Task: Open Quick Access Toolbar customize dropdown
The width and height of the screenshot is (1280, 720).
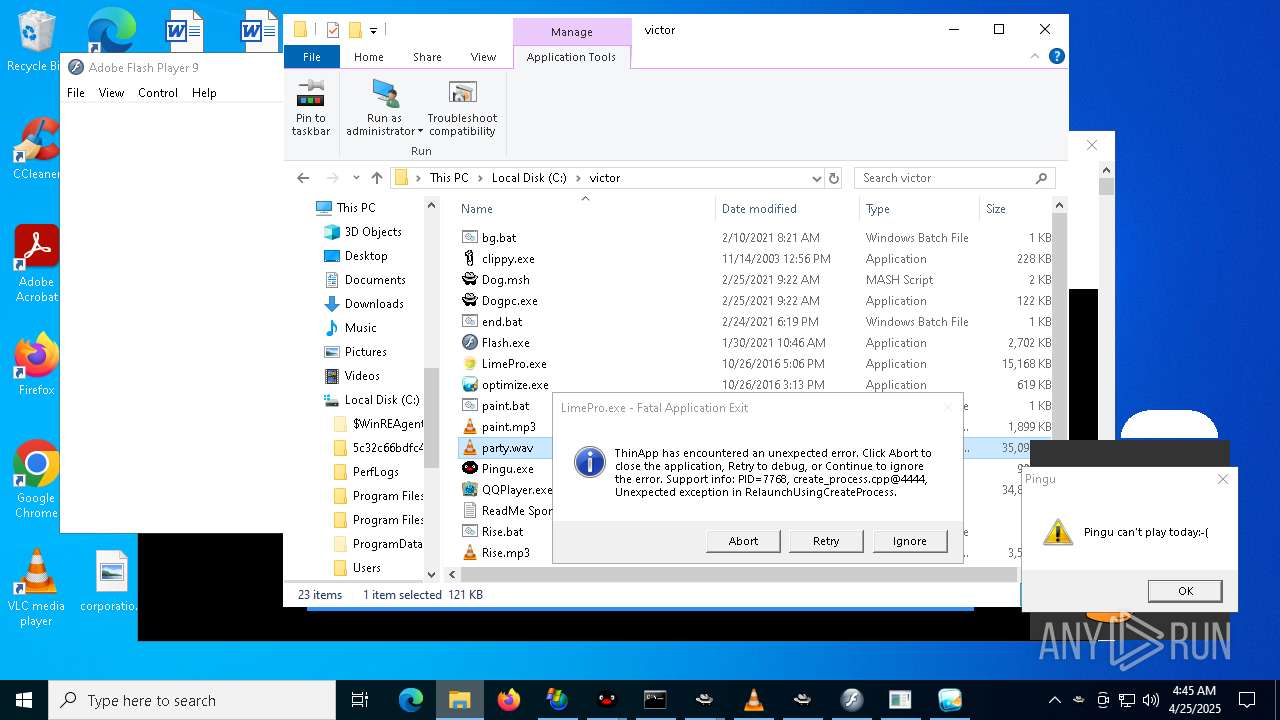Action: click(373, 31)
